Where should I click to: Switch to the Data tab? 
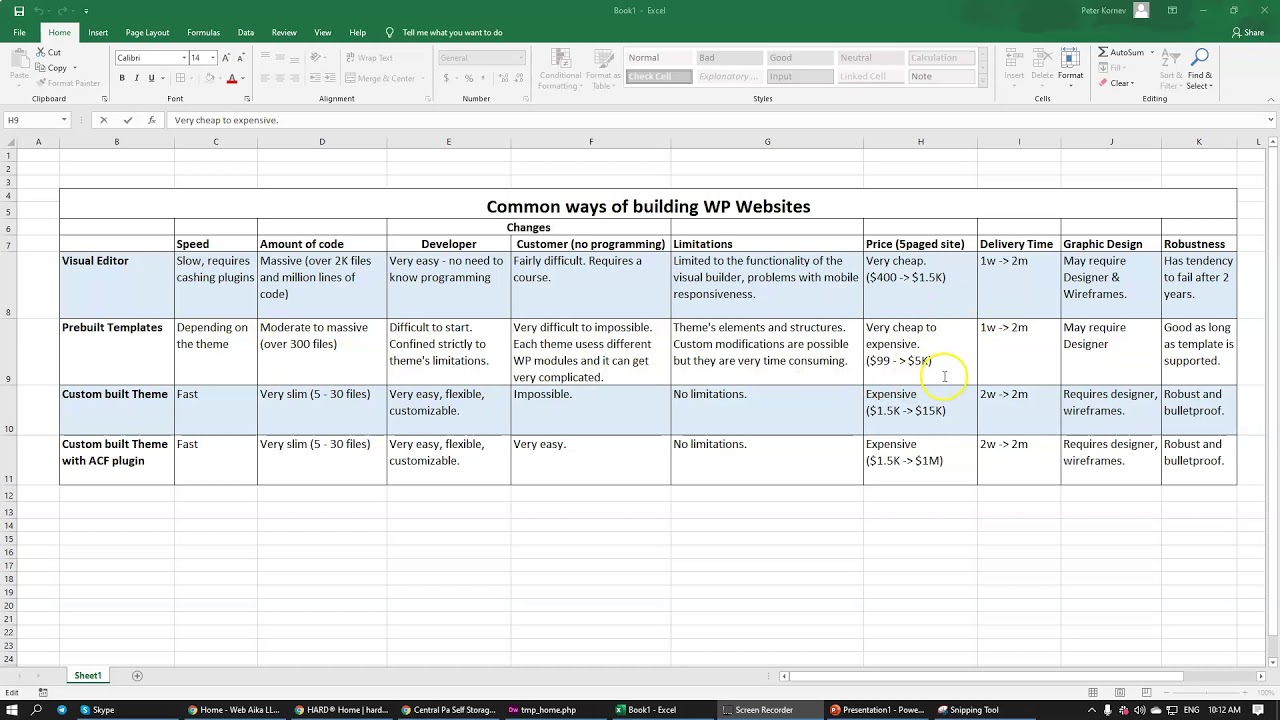[246, 32]
